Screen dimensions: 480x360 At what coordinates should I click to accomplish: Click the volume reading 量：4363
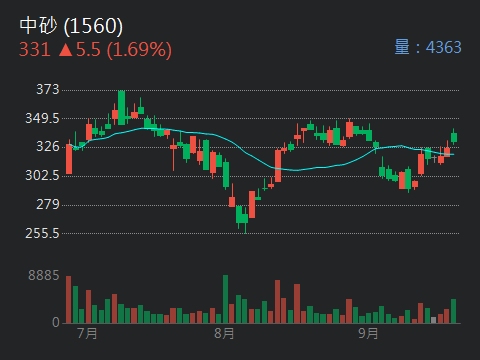(x=428, y=47)
